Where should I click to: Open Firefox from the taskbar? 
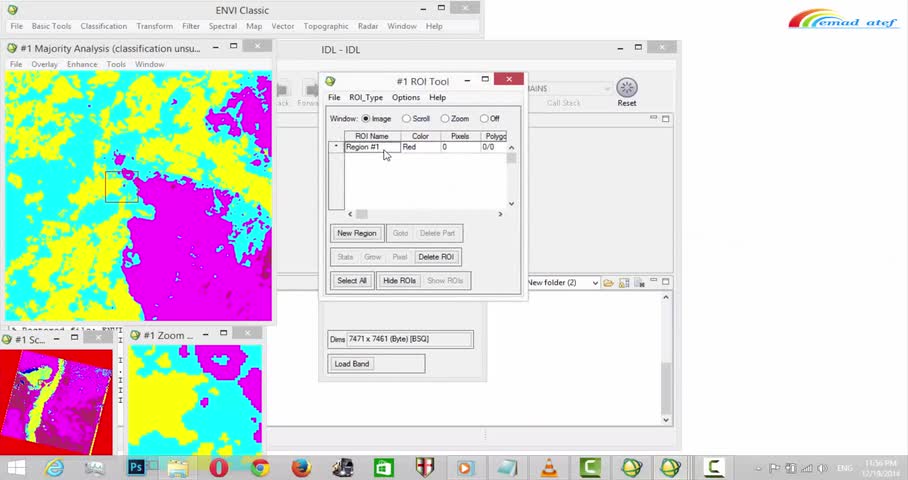pyautogui.click(x=301, y=467)
